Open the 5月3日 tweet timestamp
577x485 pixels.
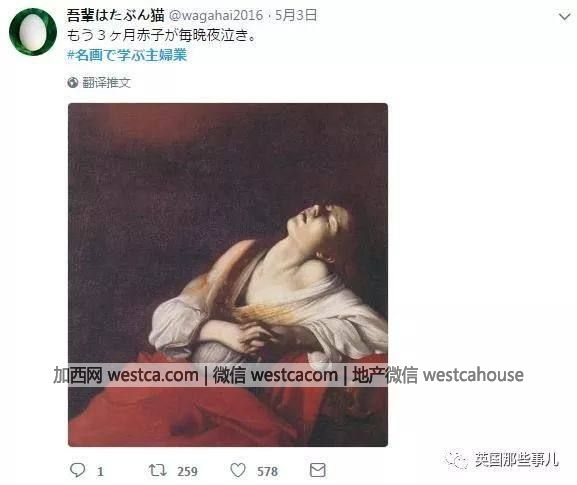coord(296,15)
